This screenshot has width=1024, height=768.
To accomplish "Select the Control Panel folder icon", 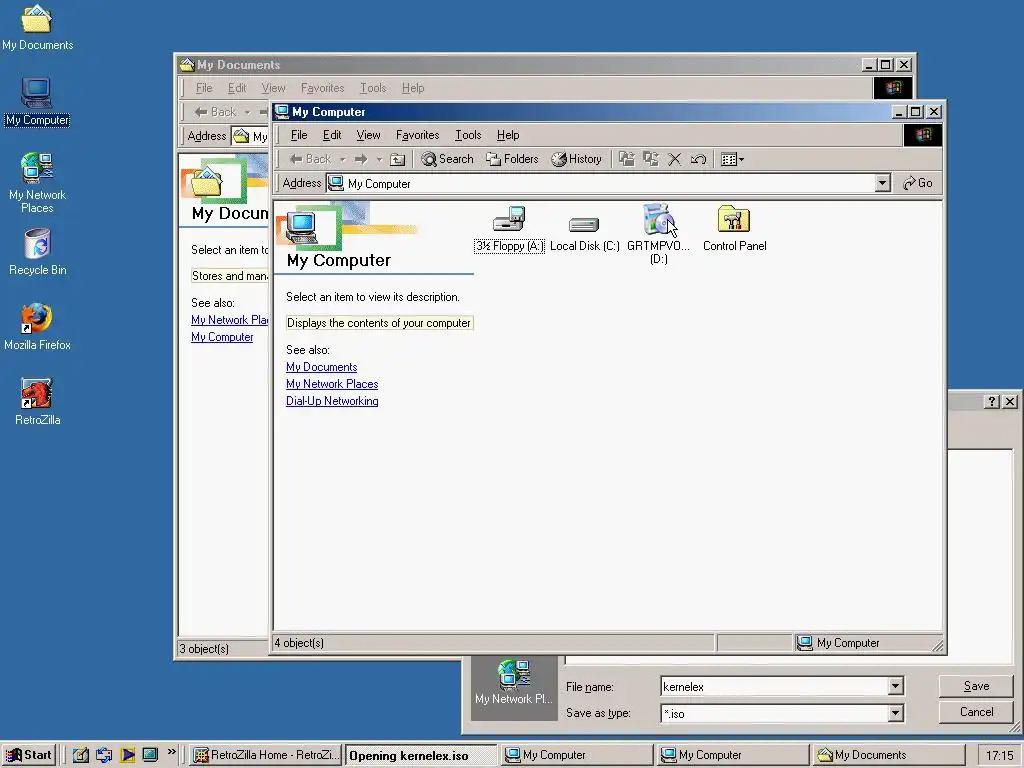I will pos(734,229).
